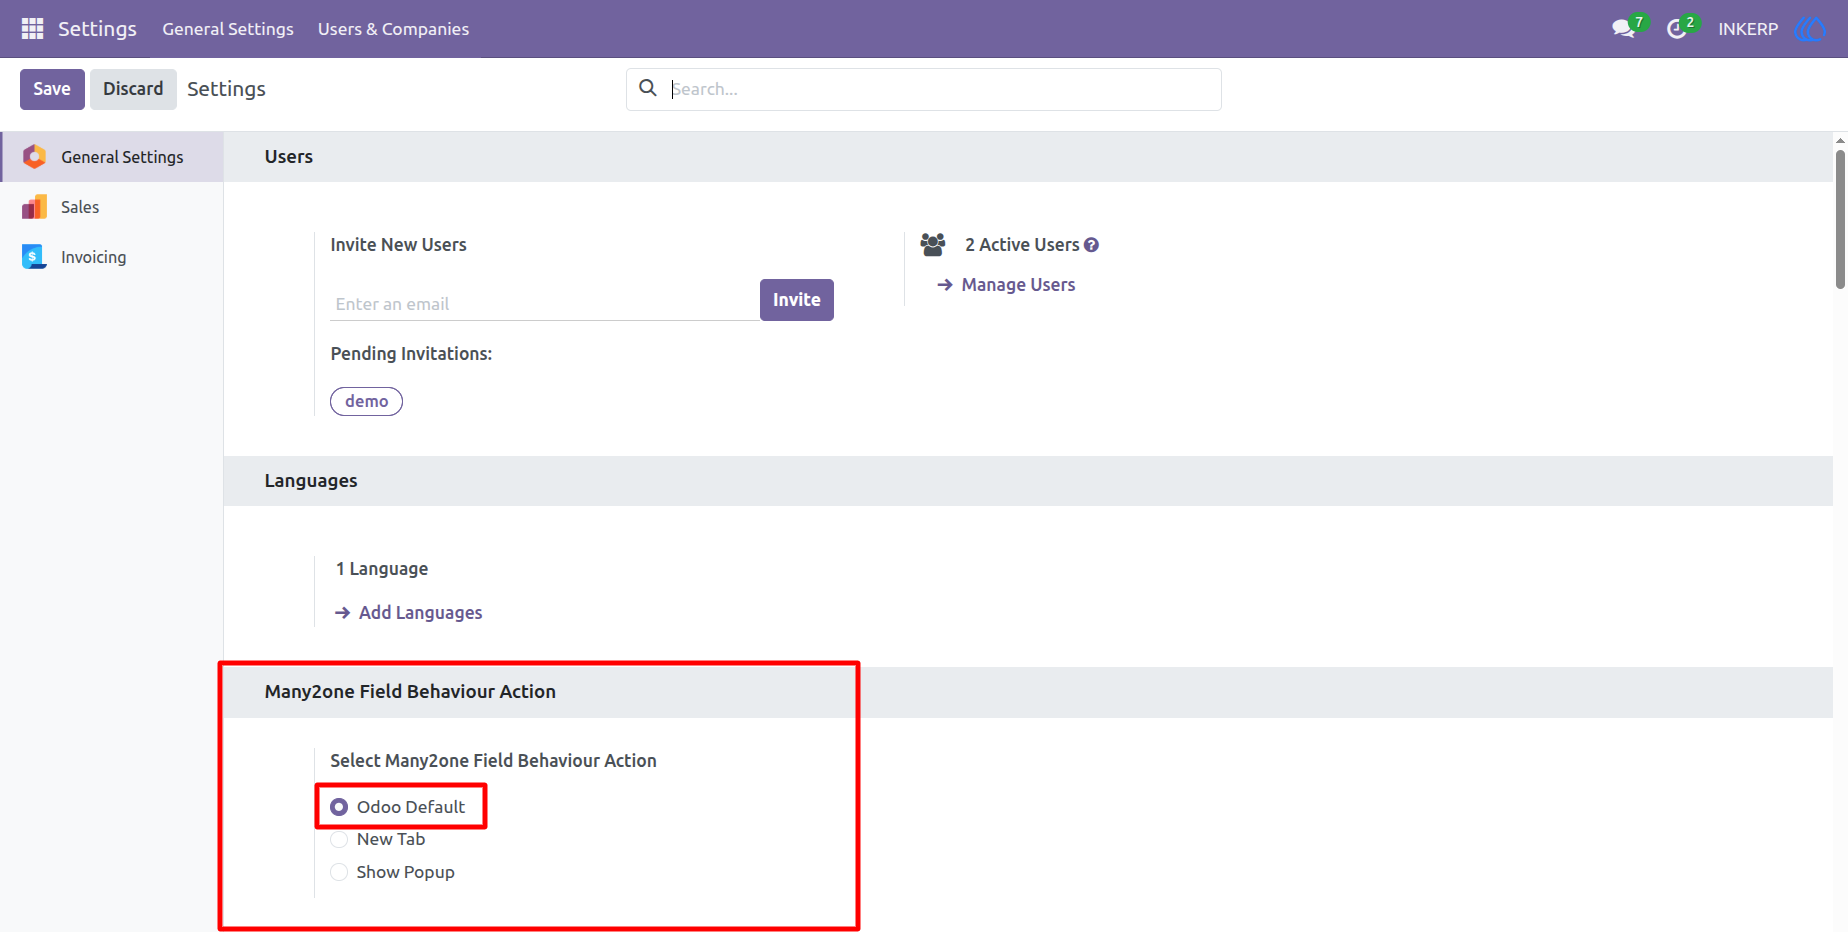Click the 'Select Many2one Field Behaviour Action' label
Image resolution: width=1848 pixels, height=932 pixels.
coord(493,761)
